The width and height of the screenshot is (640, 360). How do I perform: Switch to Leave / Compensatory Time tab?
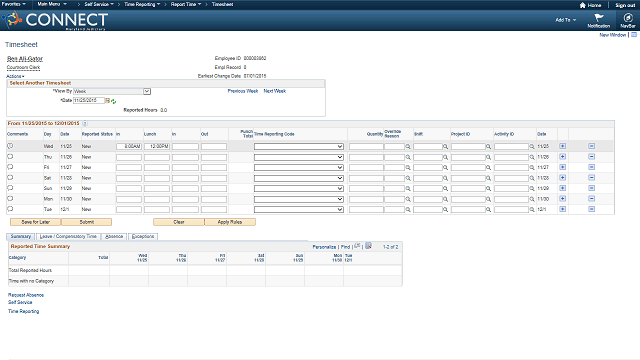point(68,236)
